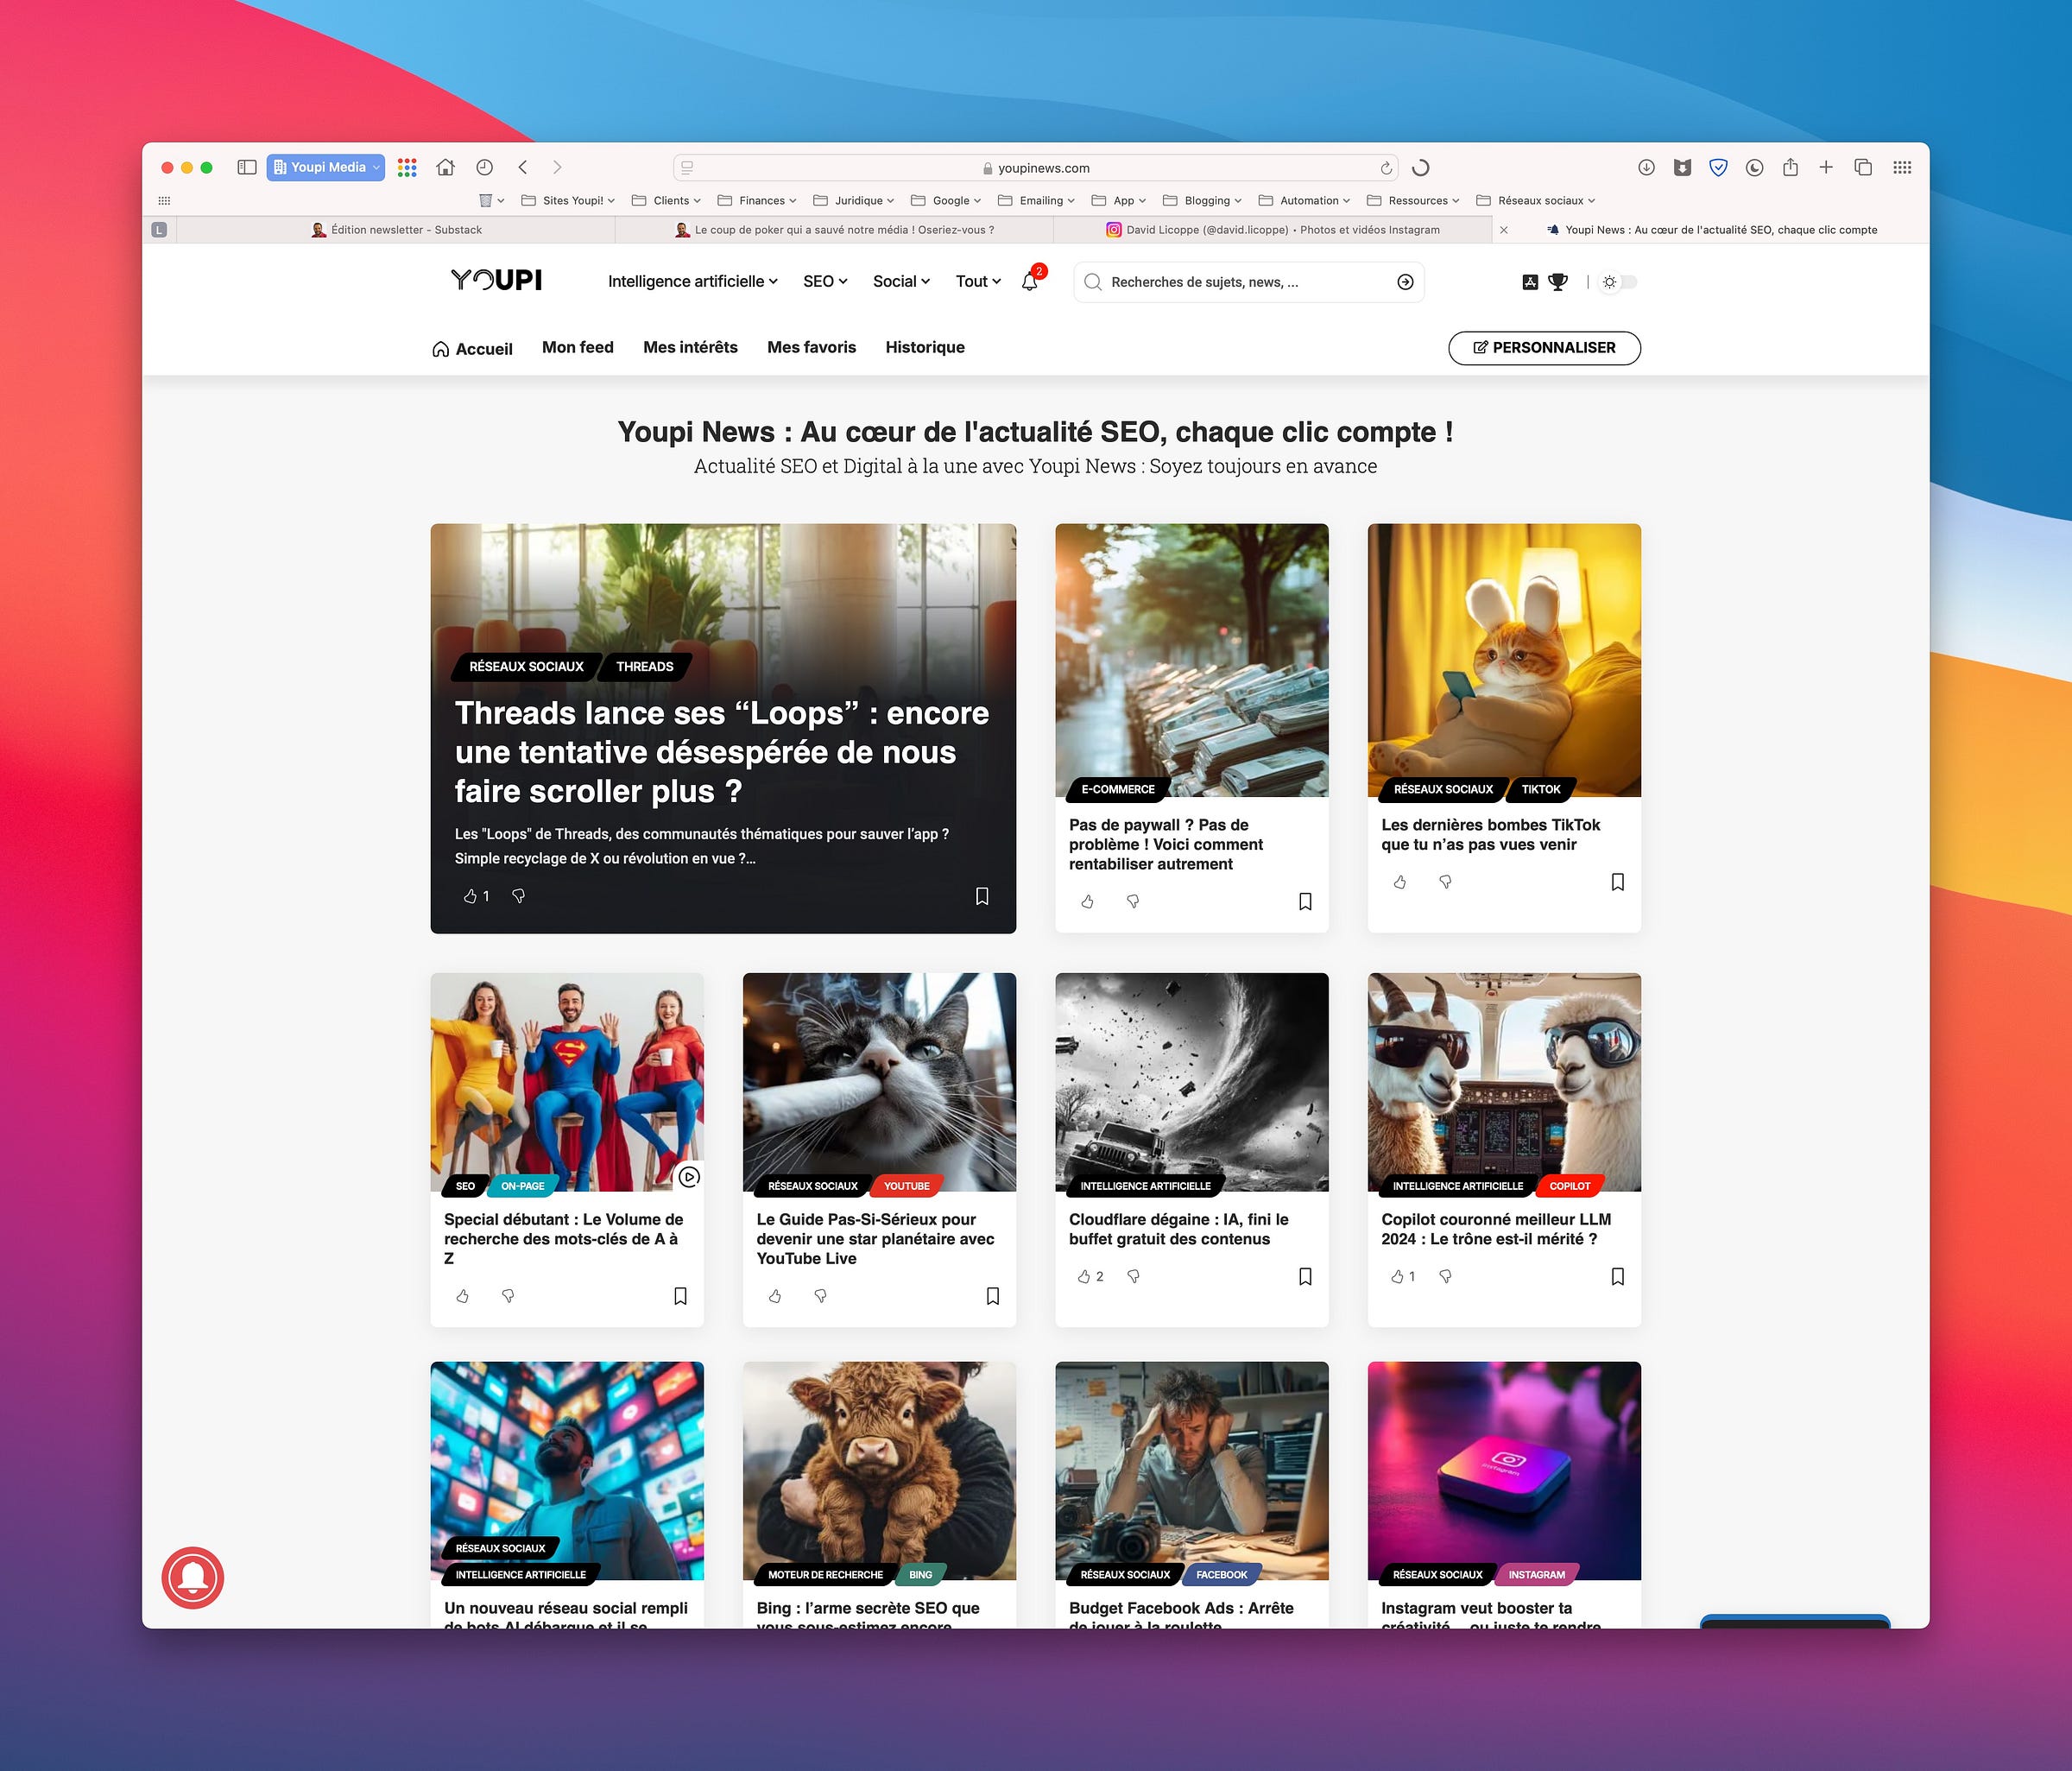Open the trophy icon in header
Viewport: 2072px width, 1771px height.
coord(1558,282)
